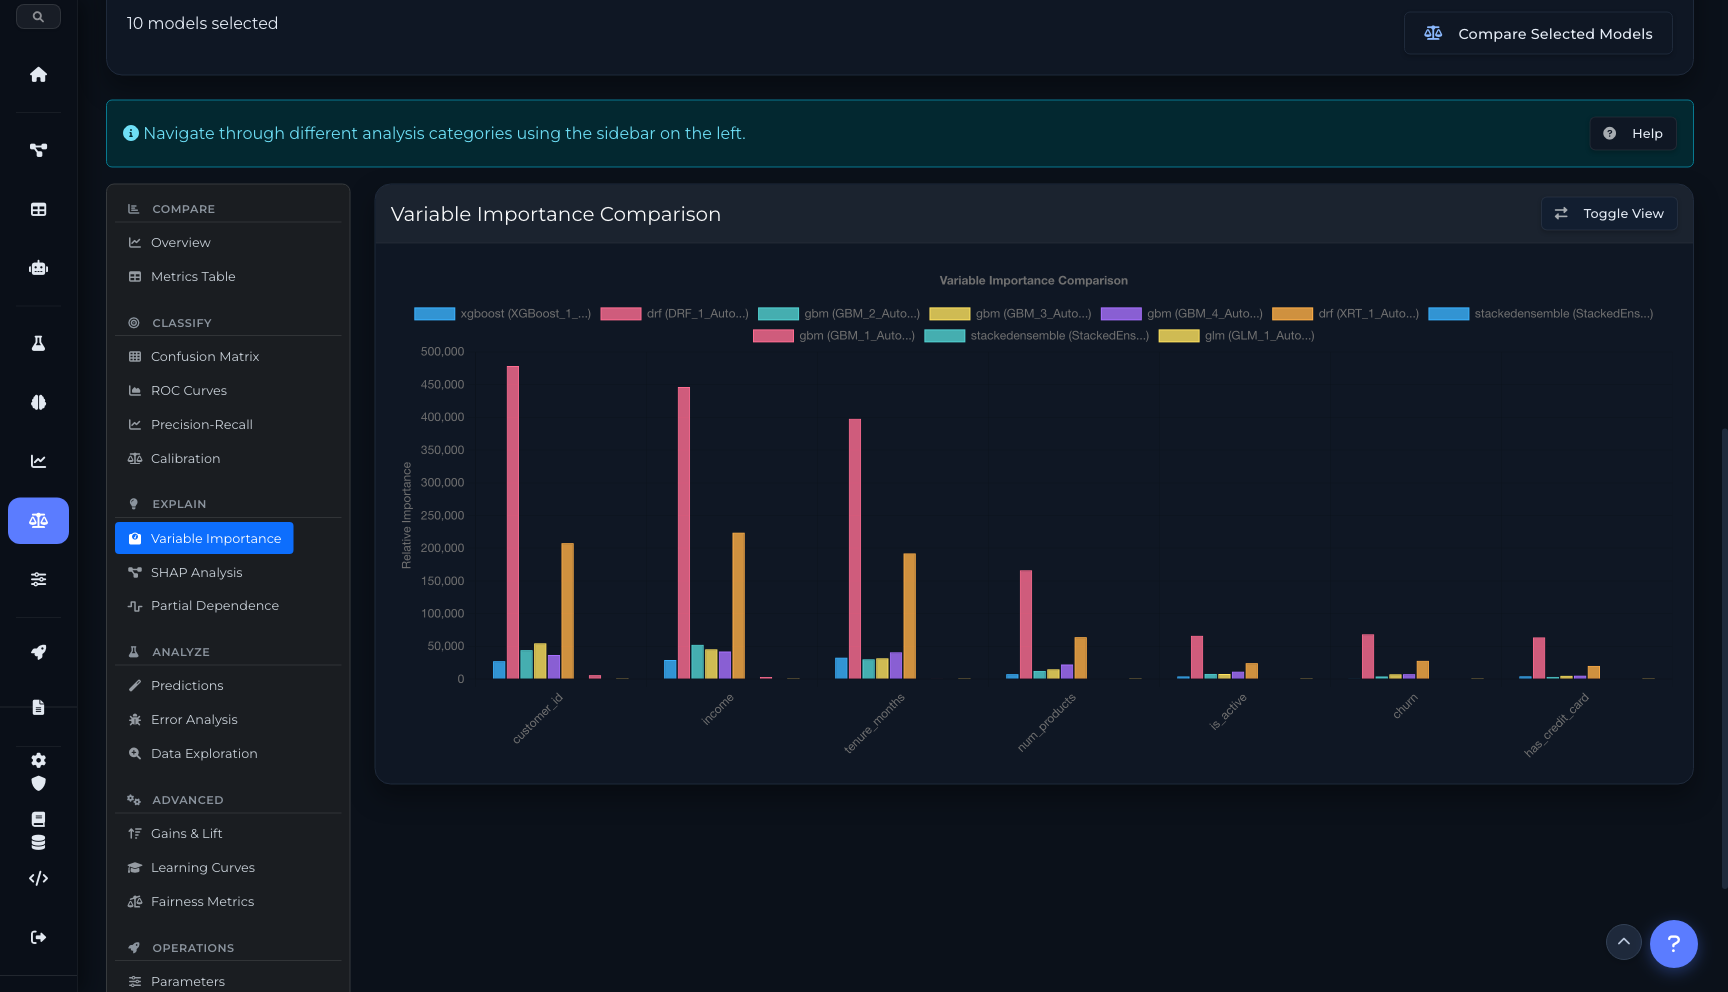Select the brain icon in the sidebar
This screenshot has width=1728, height=992.
pyautogui.click(x=38, y=402)
